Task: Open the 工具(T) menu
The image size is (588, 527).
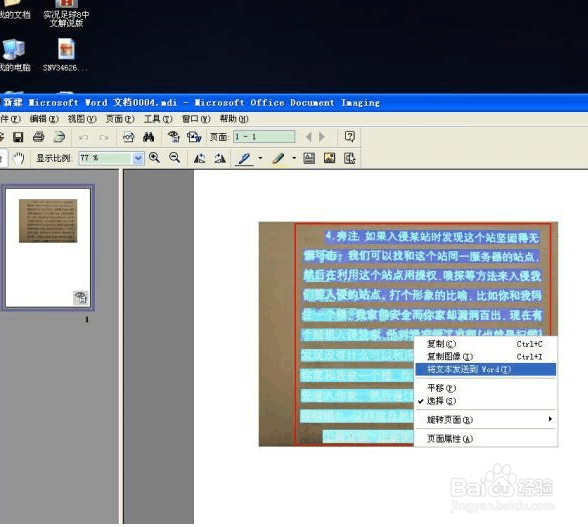Action: click(158, 119)
